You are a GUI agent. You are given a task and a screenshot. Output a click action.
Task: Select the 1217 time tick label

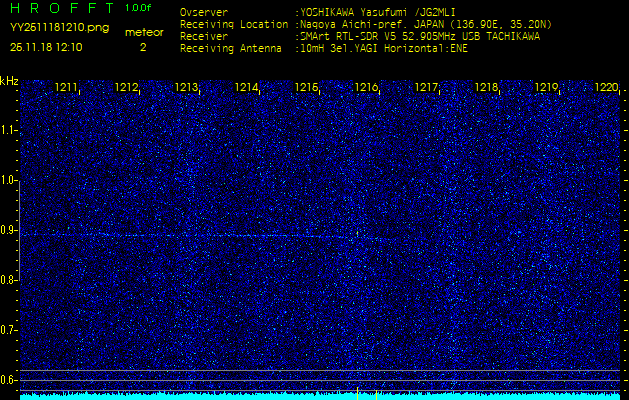coord(426,88)
